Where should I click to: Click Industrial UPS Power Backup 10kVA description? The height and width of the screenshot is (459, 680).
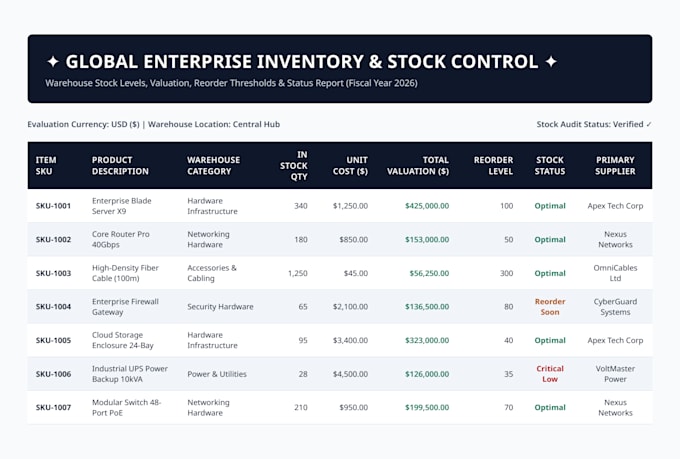(130, 374)
